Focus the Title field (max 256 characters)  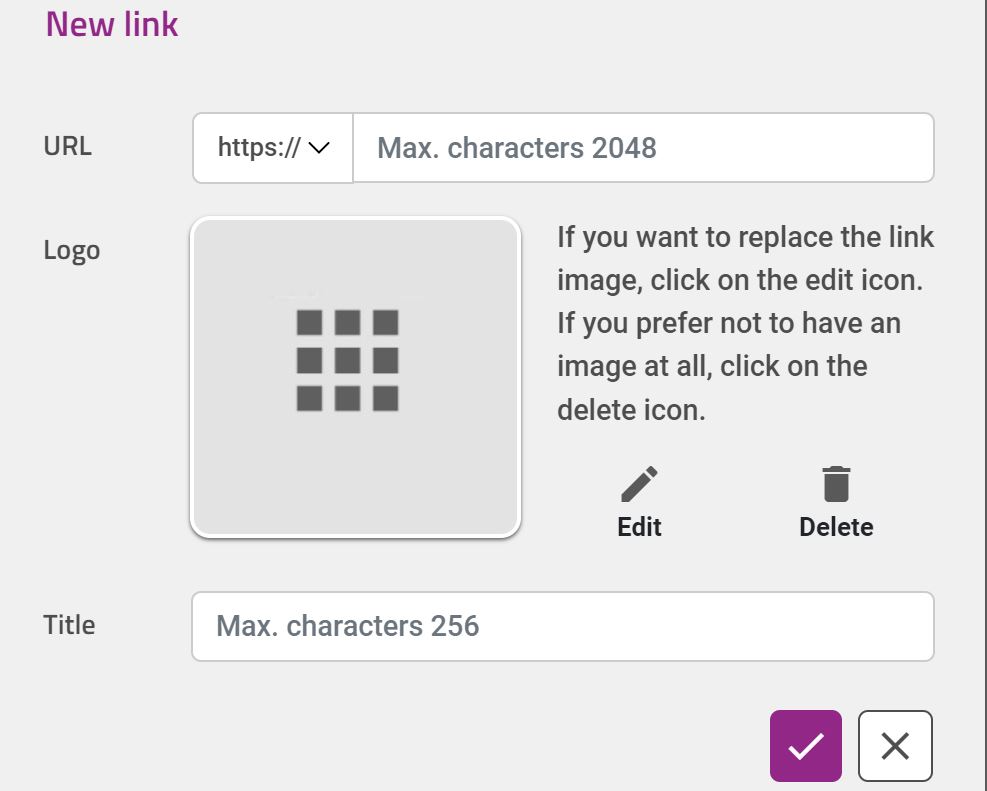563,626
